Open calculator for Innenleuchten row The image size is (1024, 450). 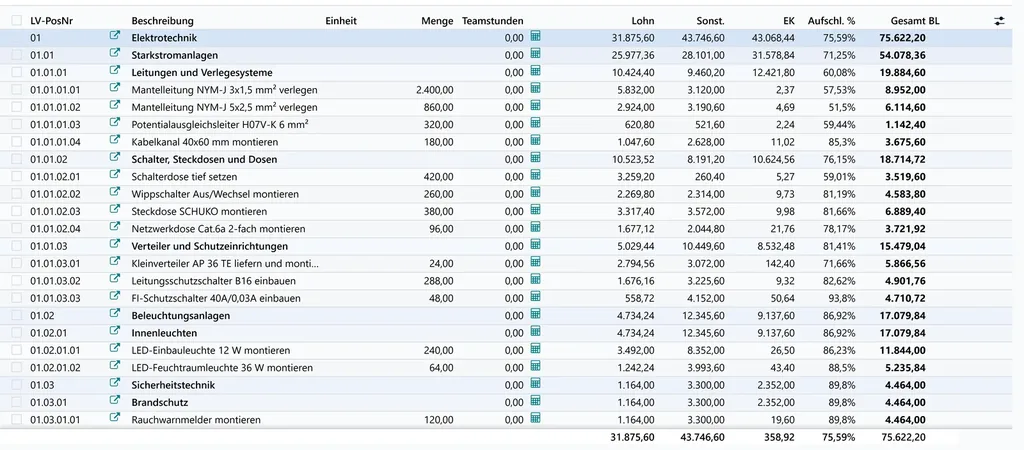[536, 331]
